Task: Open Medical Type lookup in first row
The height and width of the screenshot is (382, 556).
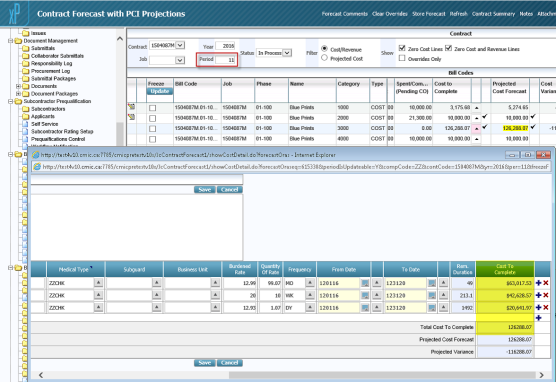Action: coord(99,283)
